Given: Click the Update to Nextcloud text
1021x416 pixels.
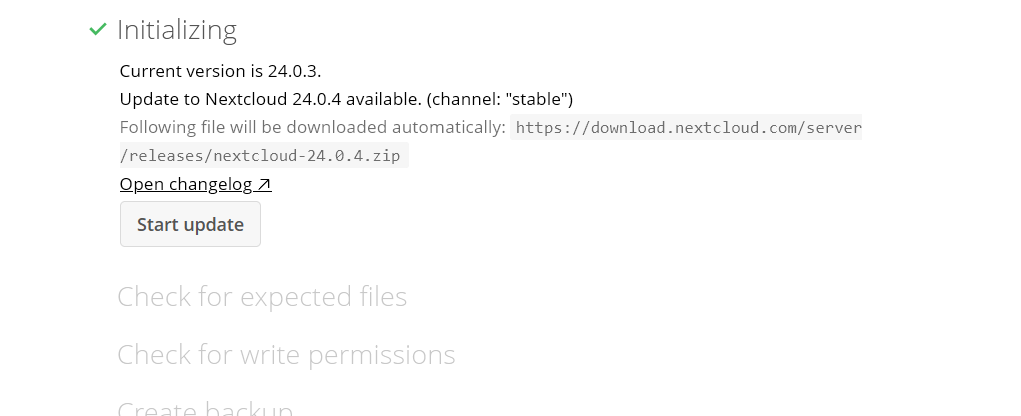Looking at the screenshot, I should click(204, 99).
